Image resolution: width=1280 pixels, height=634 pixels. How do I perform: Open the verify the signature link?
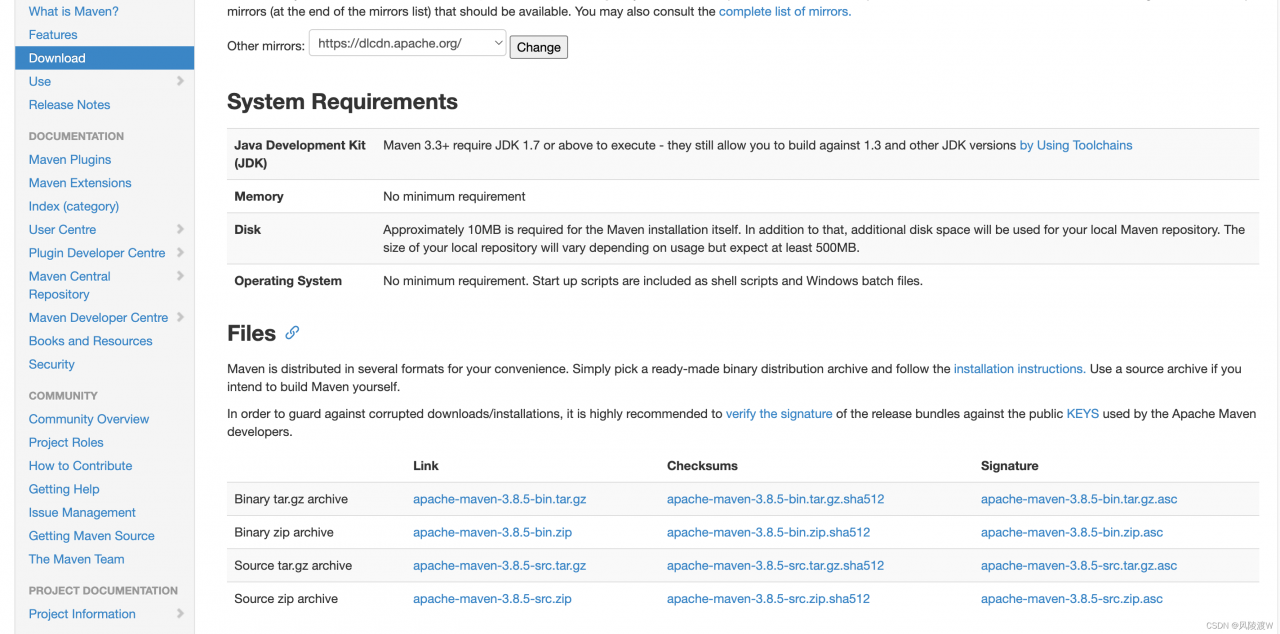(x=779, y=414)
